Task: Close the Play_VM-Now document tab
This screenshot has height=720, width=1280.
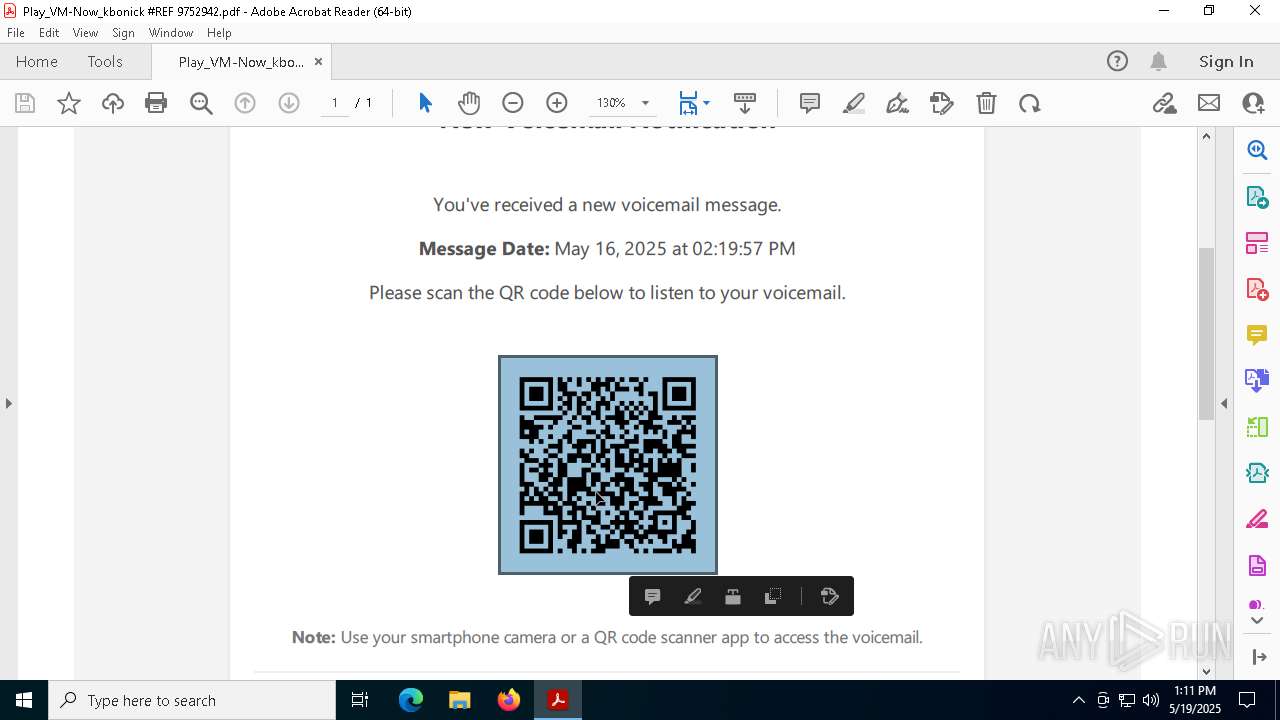Action: click(x=318, y=62)
